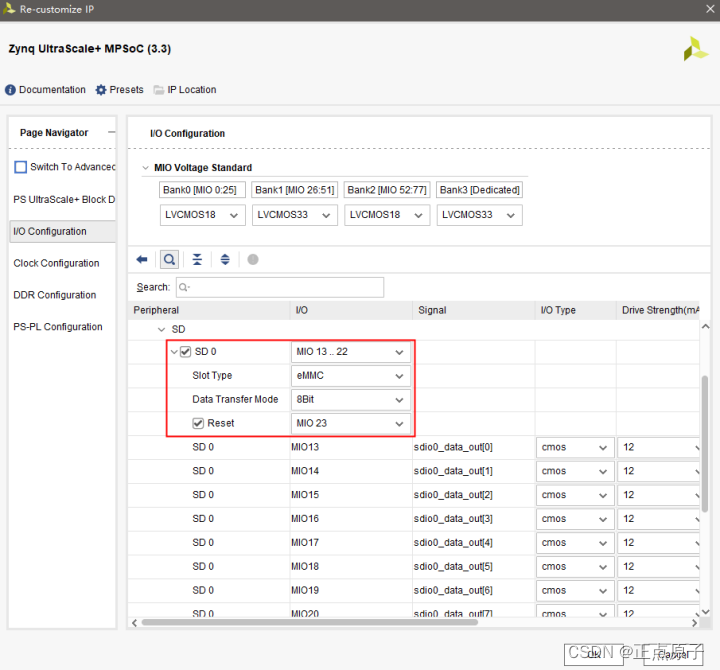Screen dimensions: 720x670
Task: Open the Documentation info link
Action: (x=45, y=90)
